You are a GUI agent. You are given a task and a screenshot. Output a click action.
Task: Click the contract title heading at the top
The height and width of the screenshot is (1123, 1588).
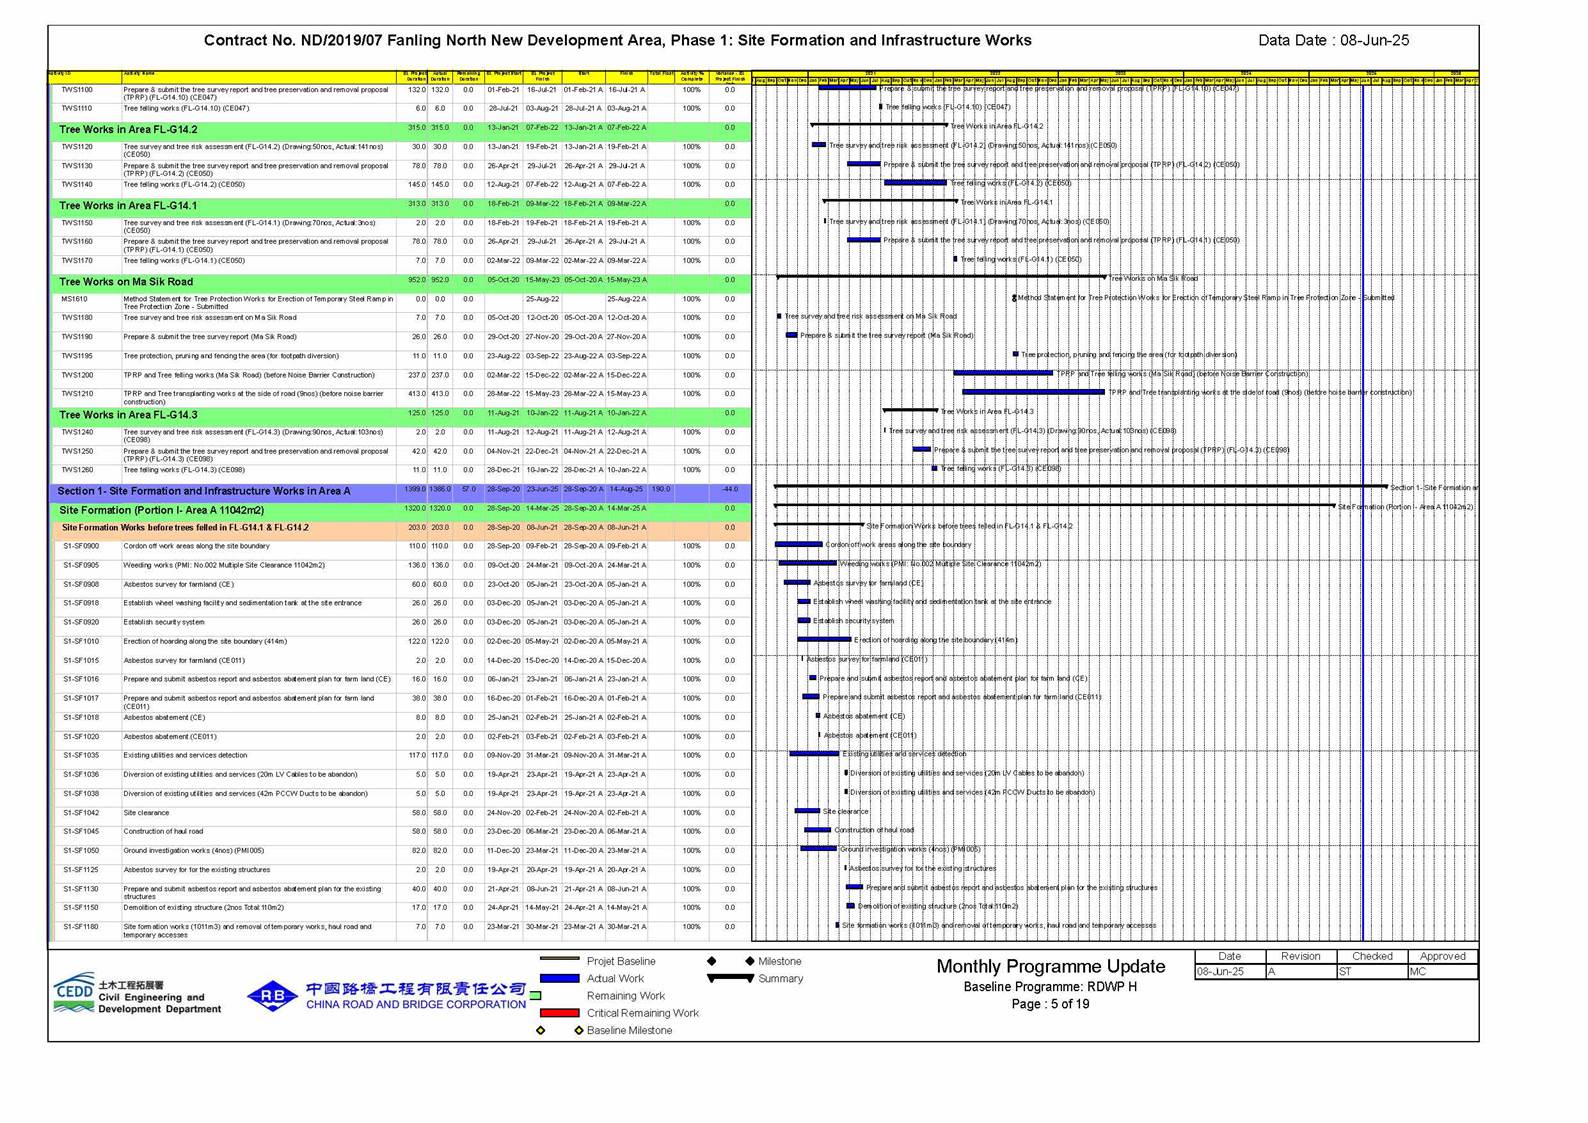coord(617,41)
